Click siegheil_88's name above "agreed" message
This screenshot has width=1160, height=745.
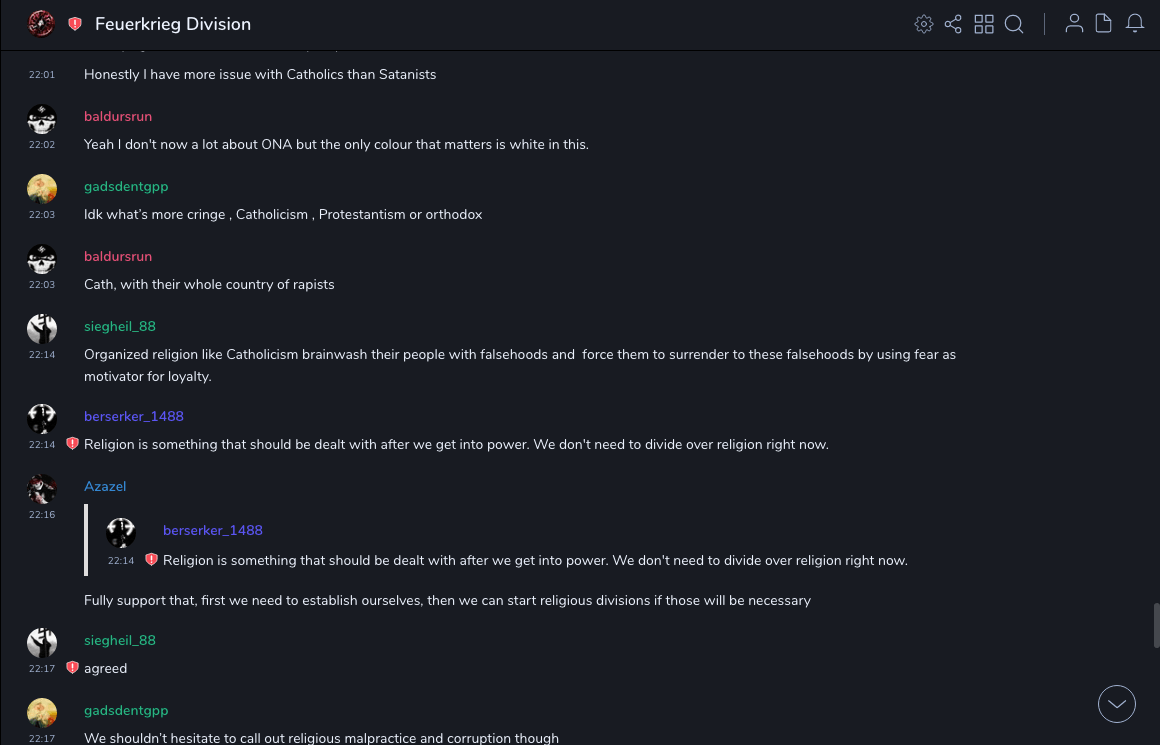(120, 641)
